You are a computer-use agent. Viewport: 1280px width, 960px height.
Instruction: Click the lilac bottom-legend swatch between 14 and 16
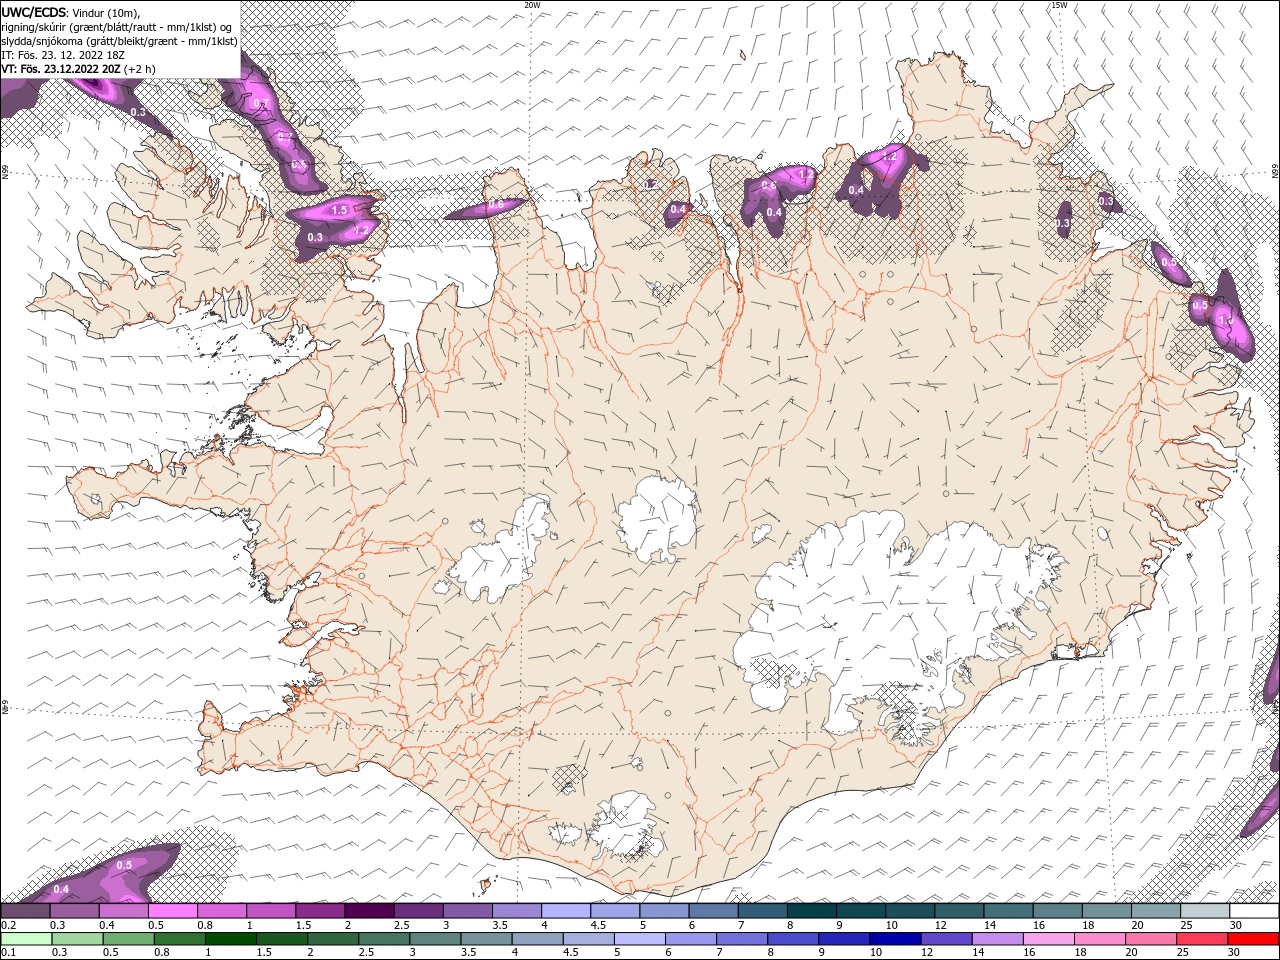pos(999,939)
